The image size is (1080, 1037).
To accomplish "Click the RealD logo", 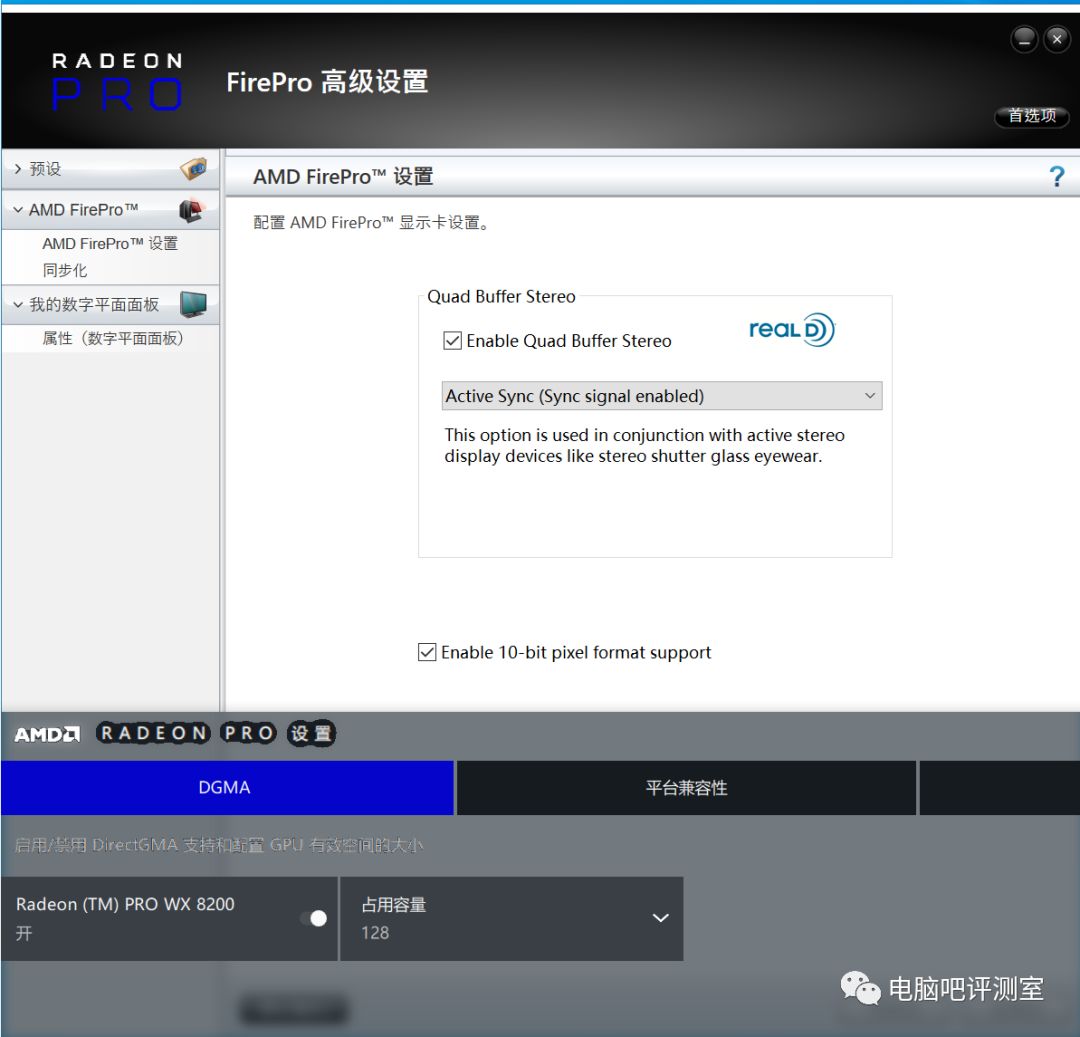I will click(x=792, y=330).
